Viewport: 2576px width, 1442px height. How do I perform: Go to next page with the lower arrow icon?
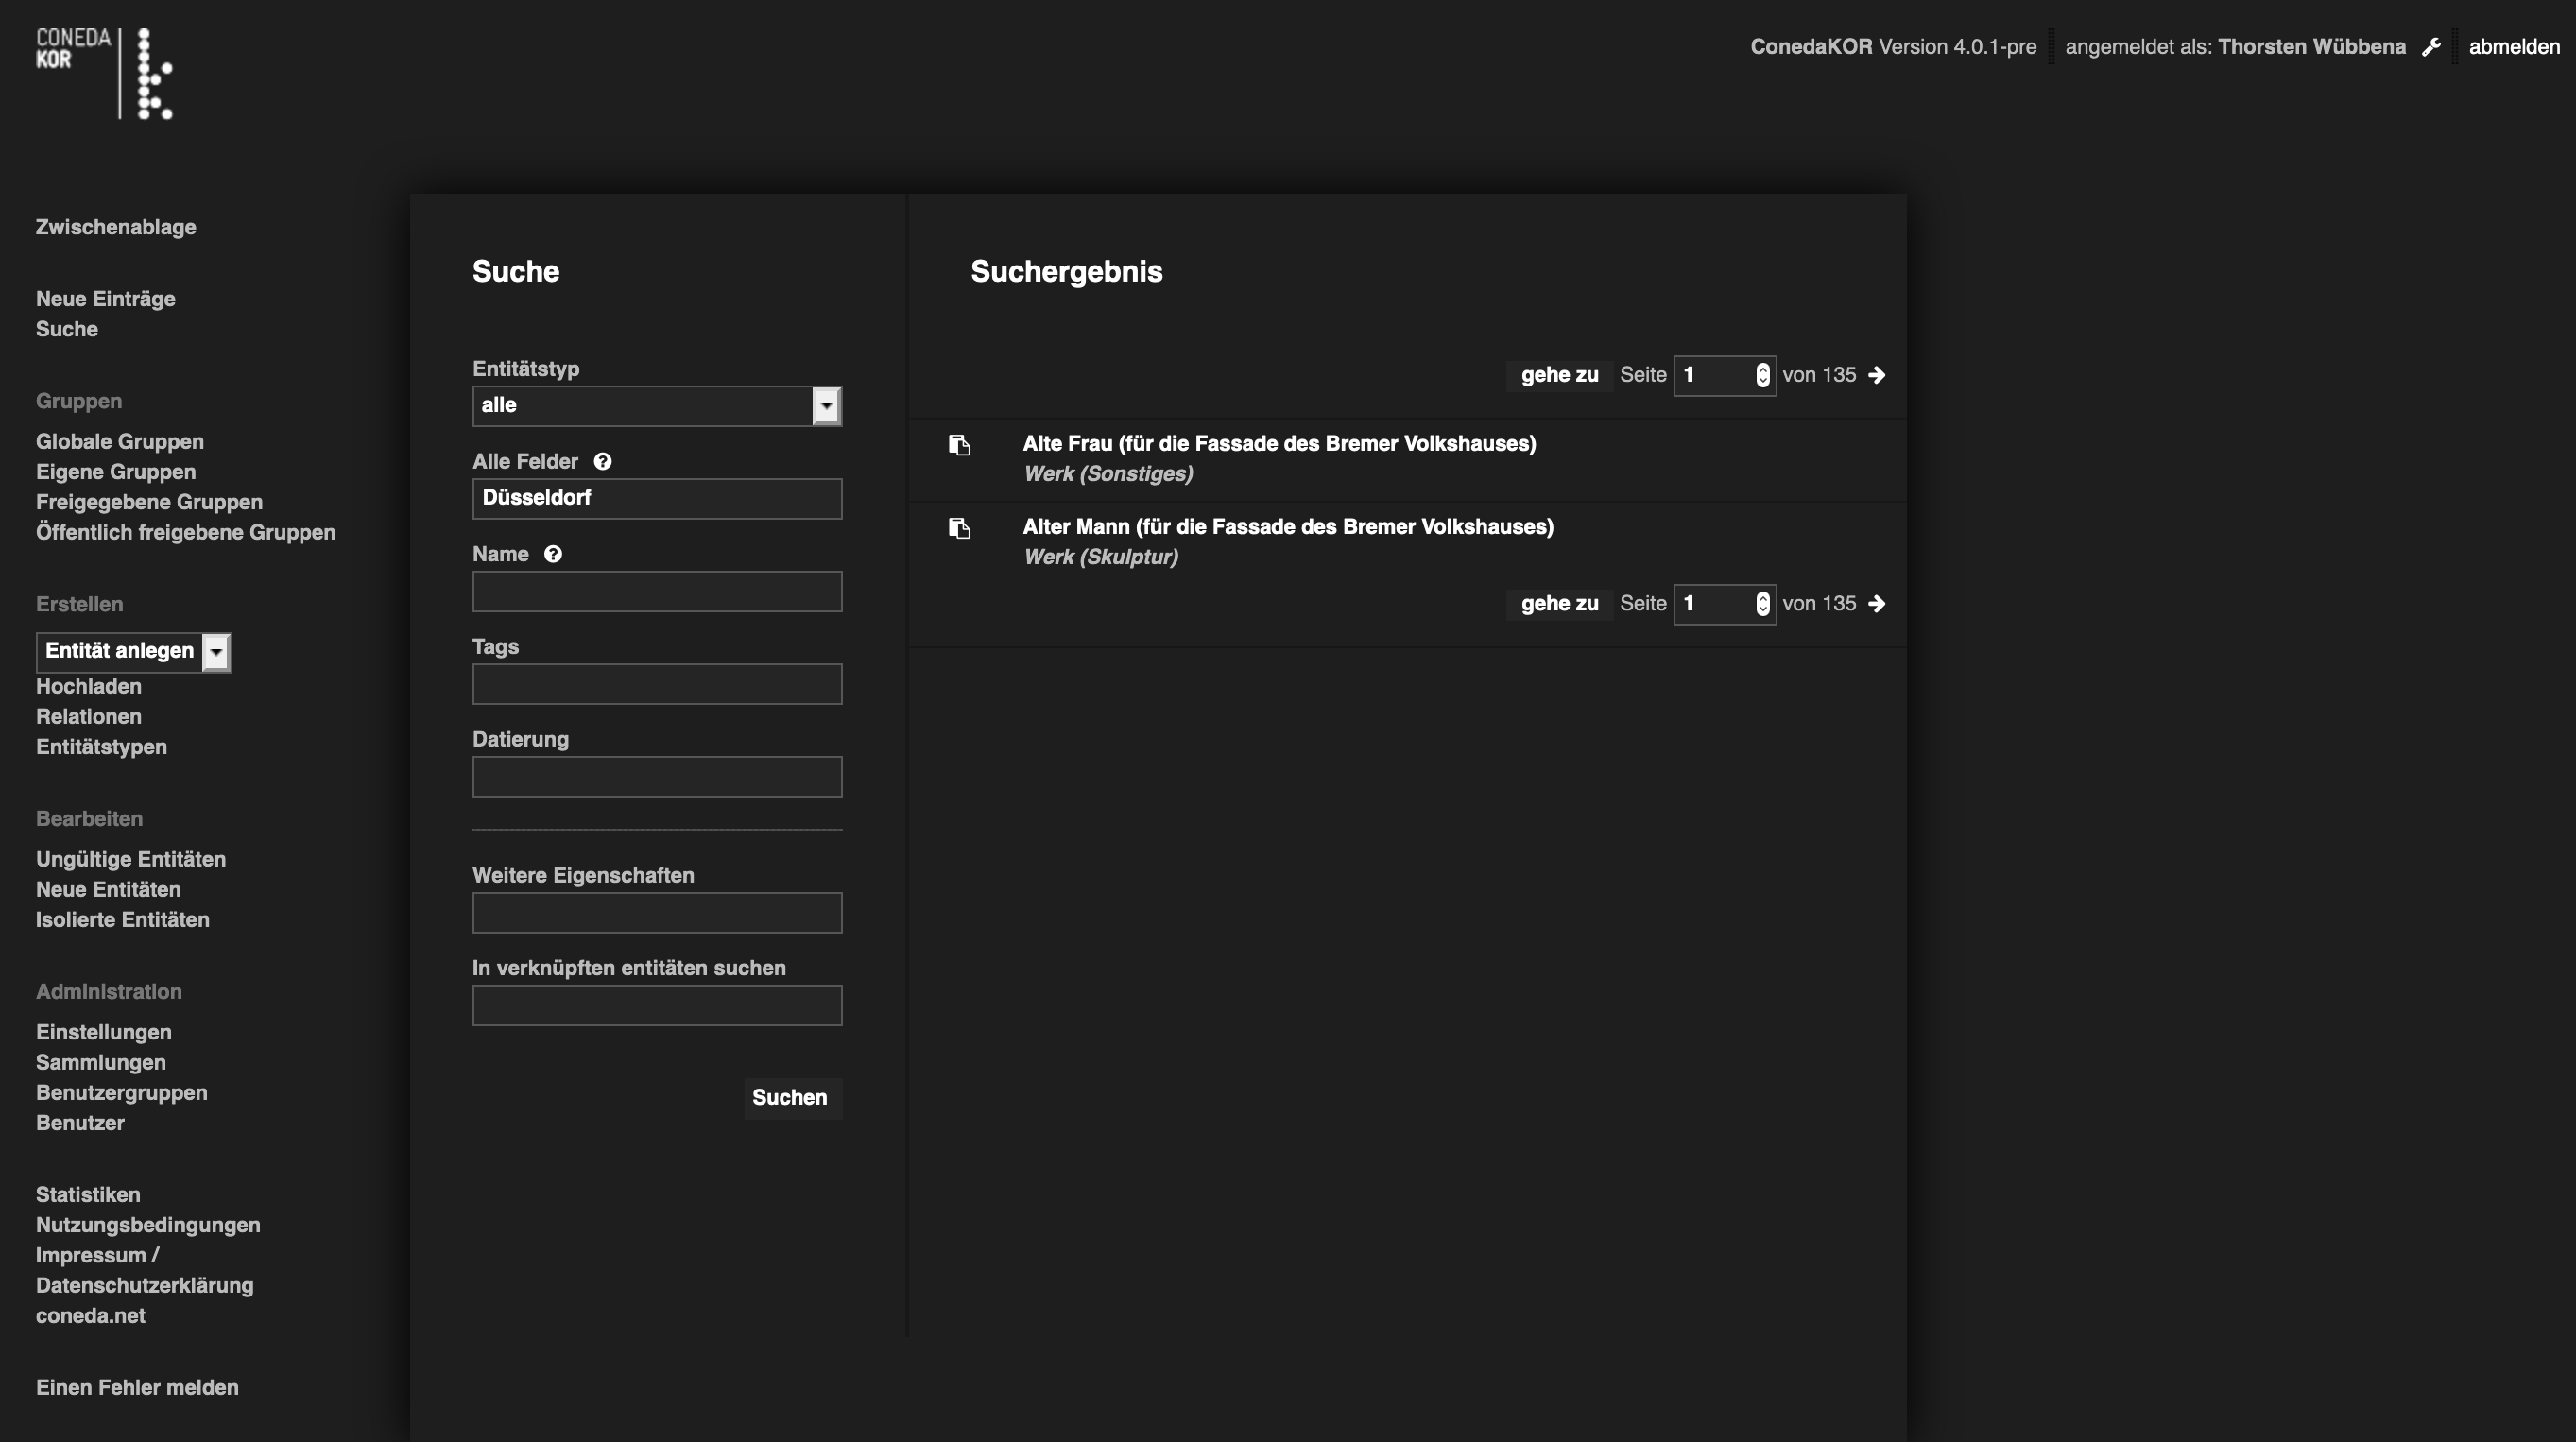pos(1878,603)
